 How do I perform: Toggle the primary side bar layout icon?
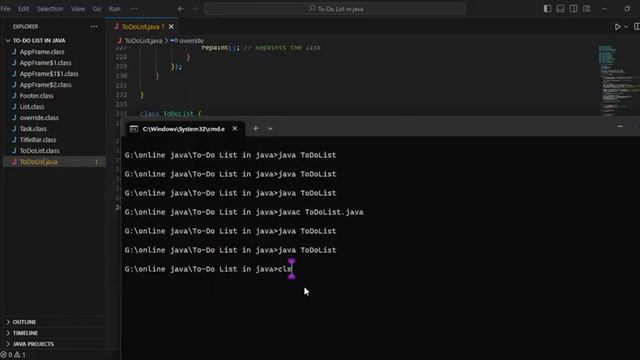[x=547, y=9]
